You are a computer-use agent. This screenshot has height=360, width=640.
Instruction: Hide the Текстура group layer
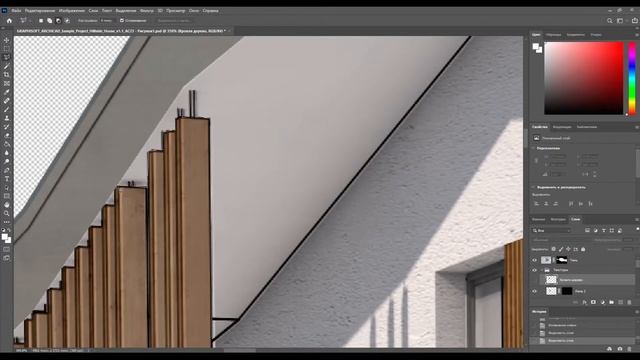click(535, 270)
